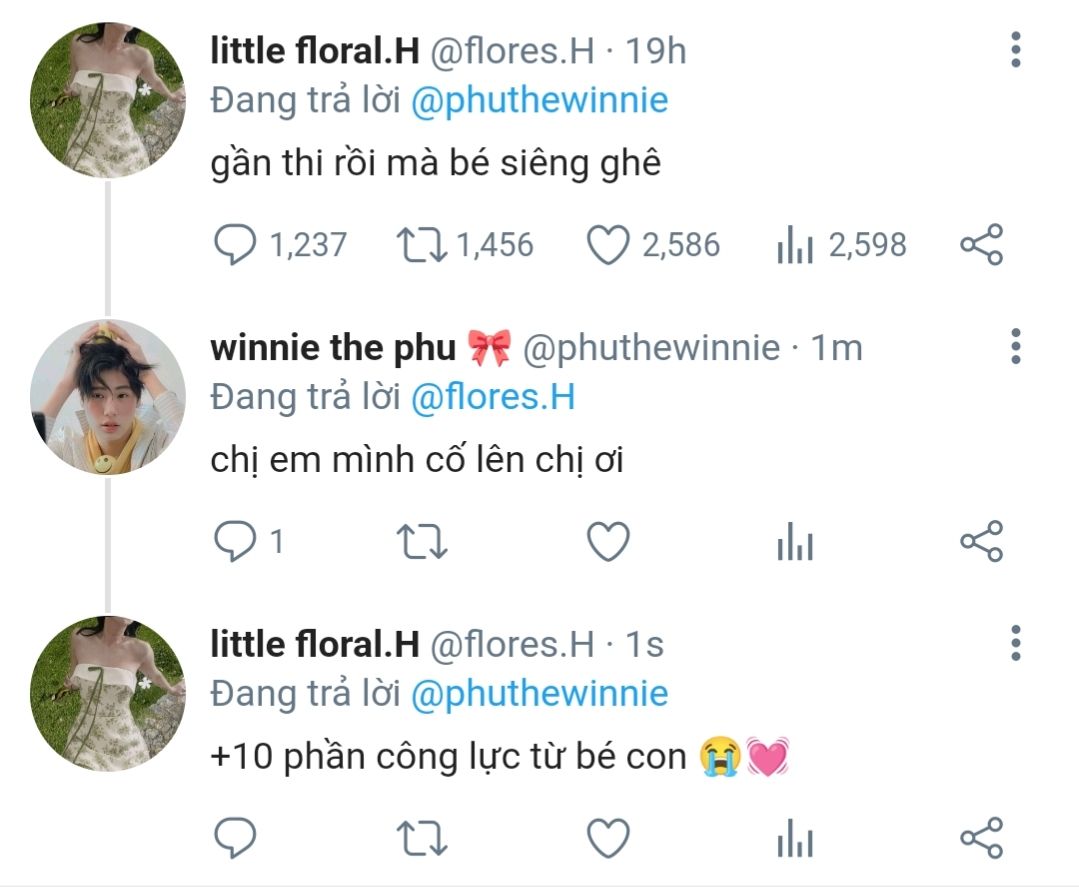This screenshot has width=1079, height=887.
Task: Like the '+10 phần công lực' tweet
Action: click(608, 838)
